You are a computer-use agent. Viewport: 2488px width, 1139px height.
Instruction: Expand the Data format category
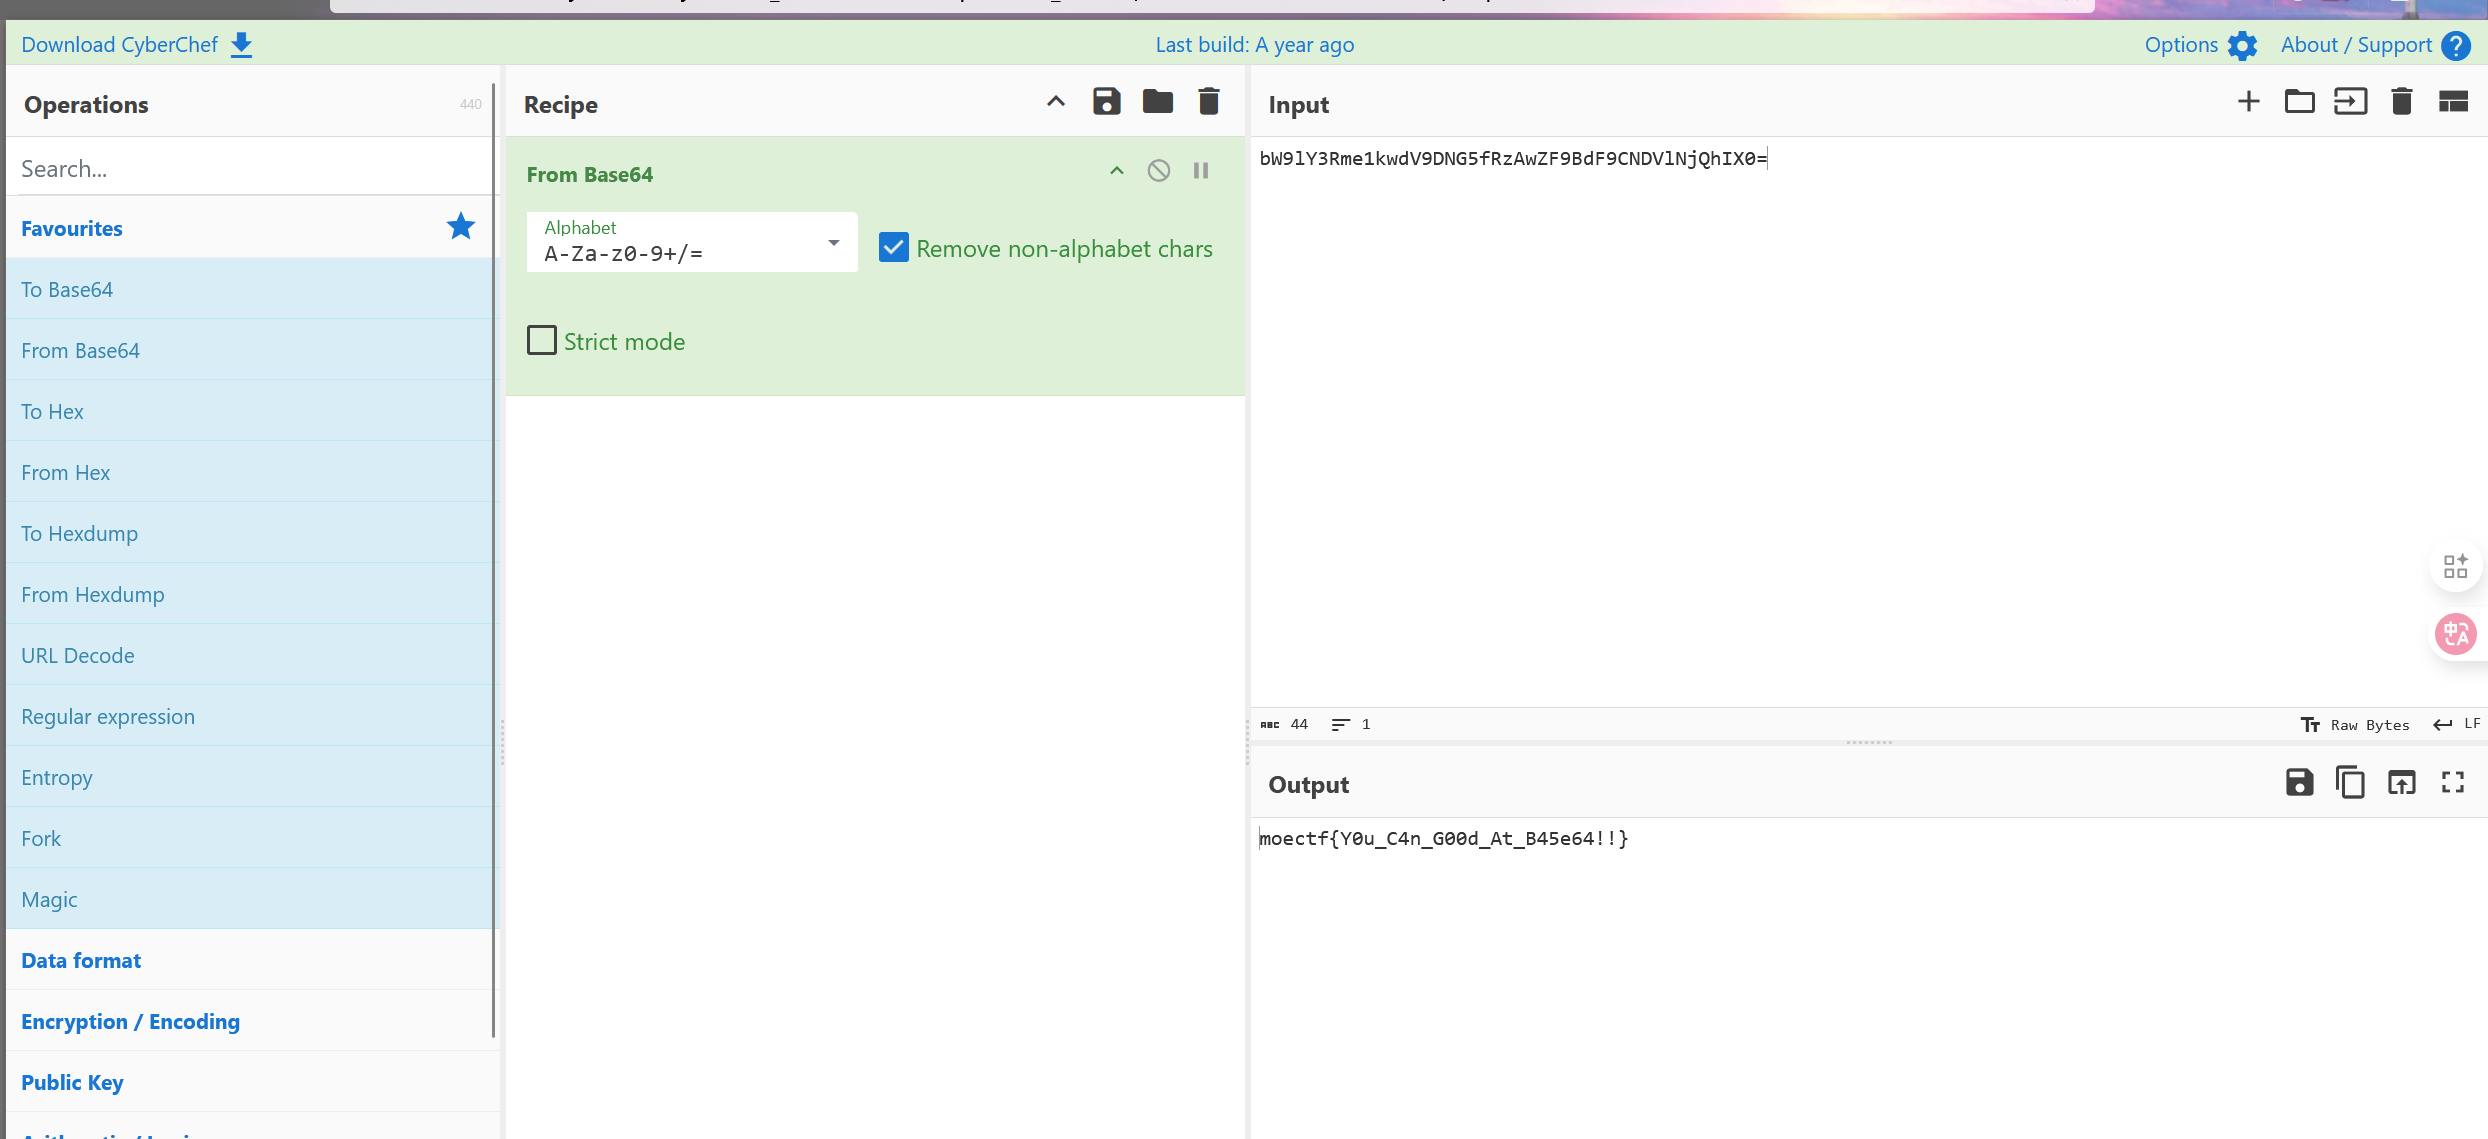tap(81, 960)
